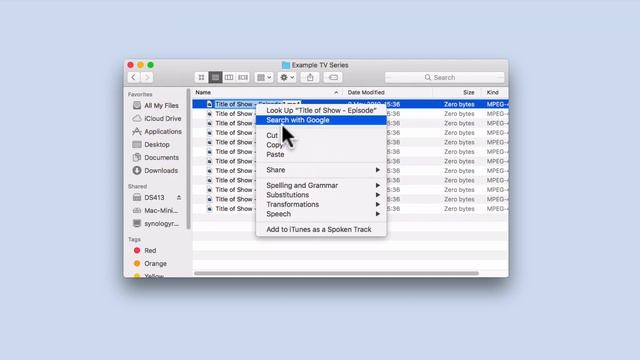The width and height of the screenshot is (640, 360).
Task: Open the item arrangement dropdown
Action: (264, 78)
